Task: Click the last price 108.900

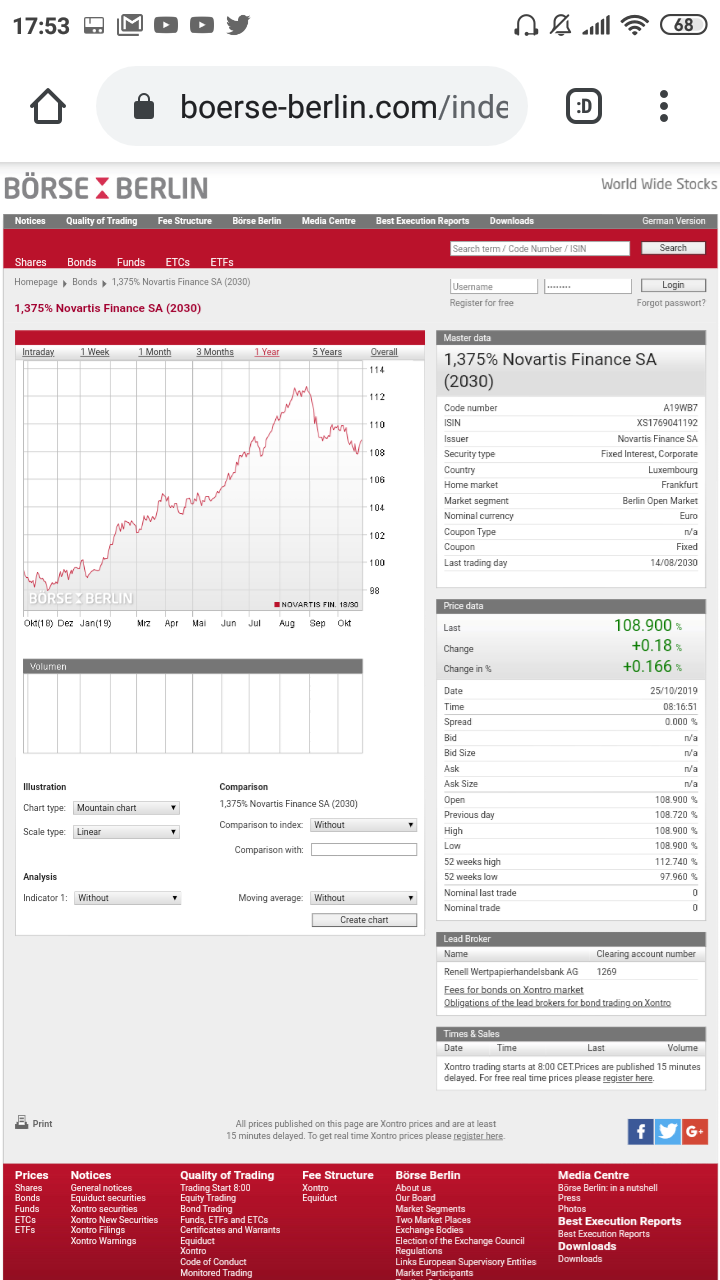Action: pyautogui.click(x=643, y=625)
